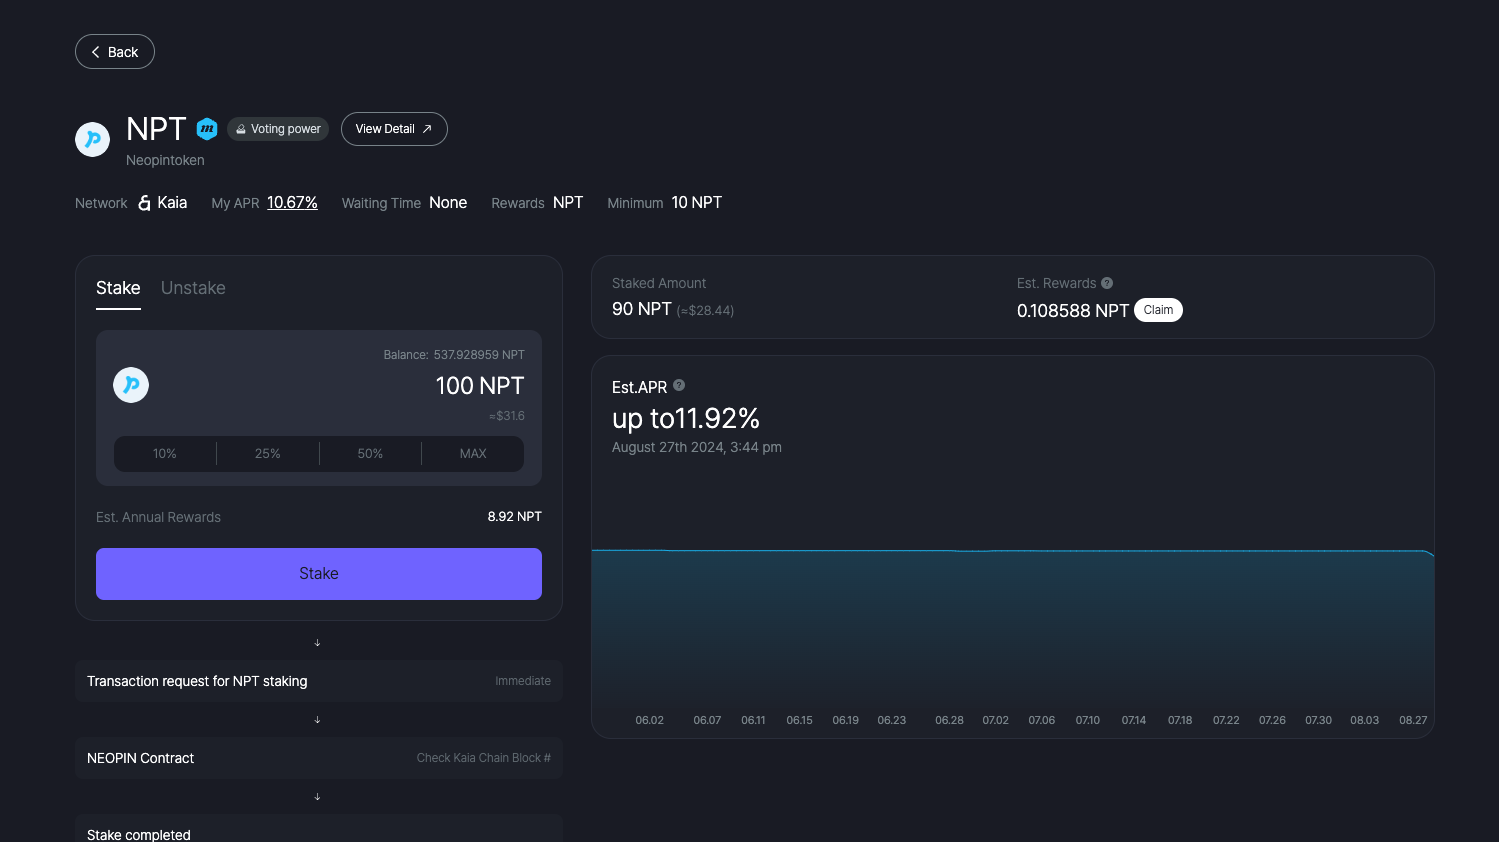Select the 10% amount option
Viewport: 1499px width, 842px height.
point(165,454)
